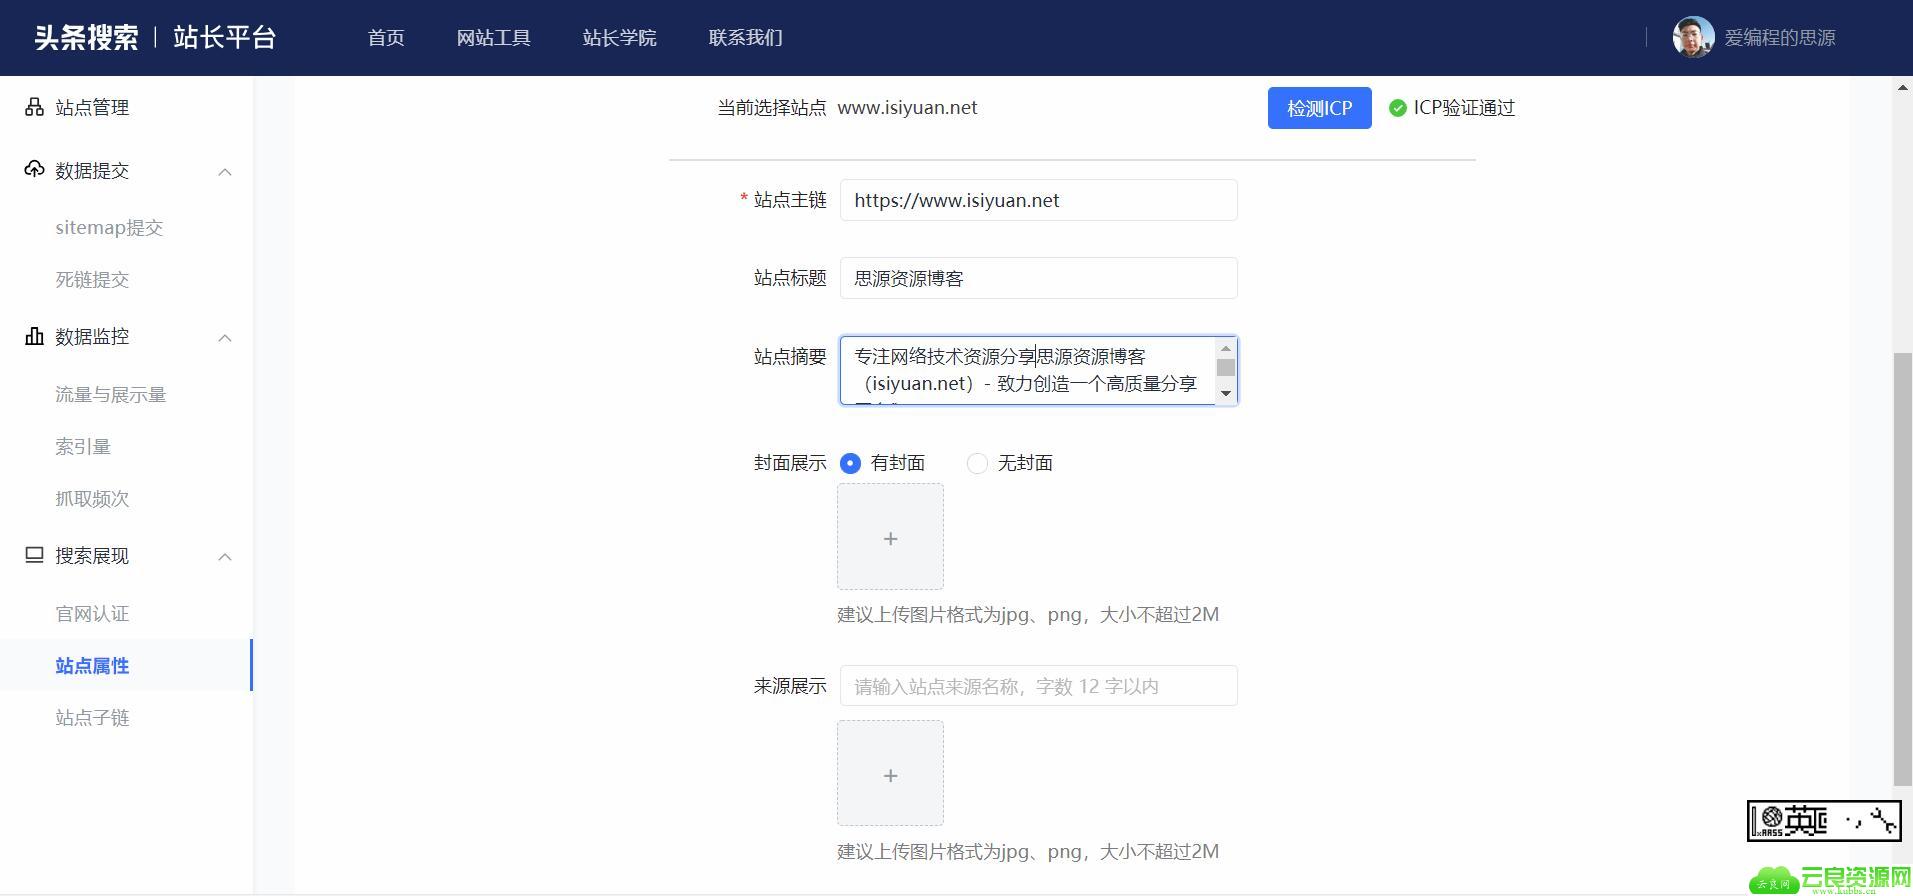Click the 站点管理 sitemap icon

tap(34, 107)
